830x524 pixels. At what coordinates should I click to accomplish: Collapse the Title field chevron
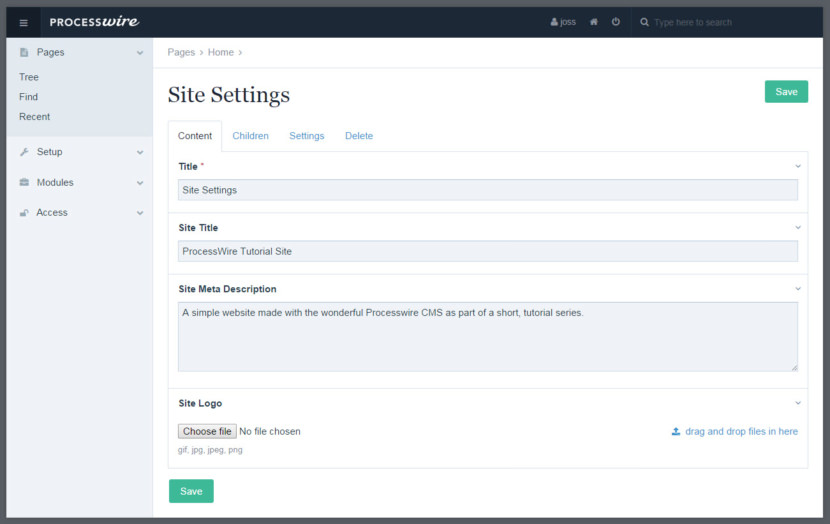coord(798,166)
